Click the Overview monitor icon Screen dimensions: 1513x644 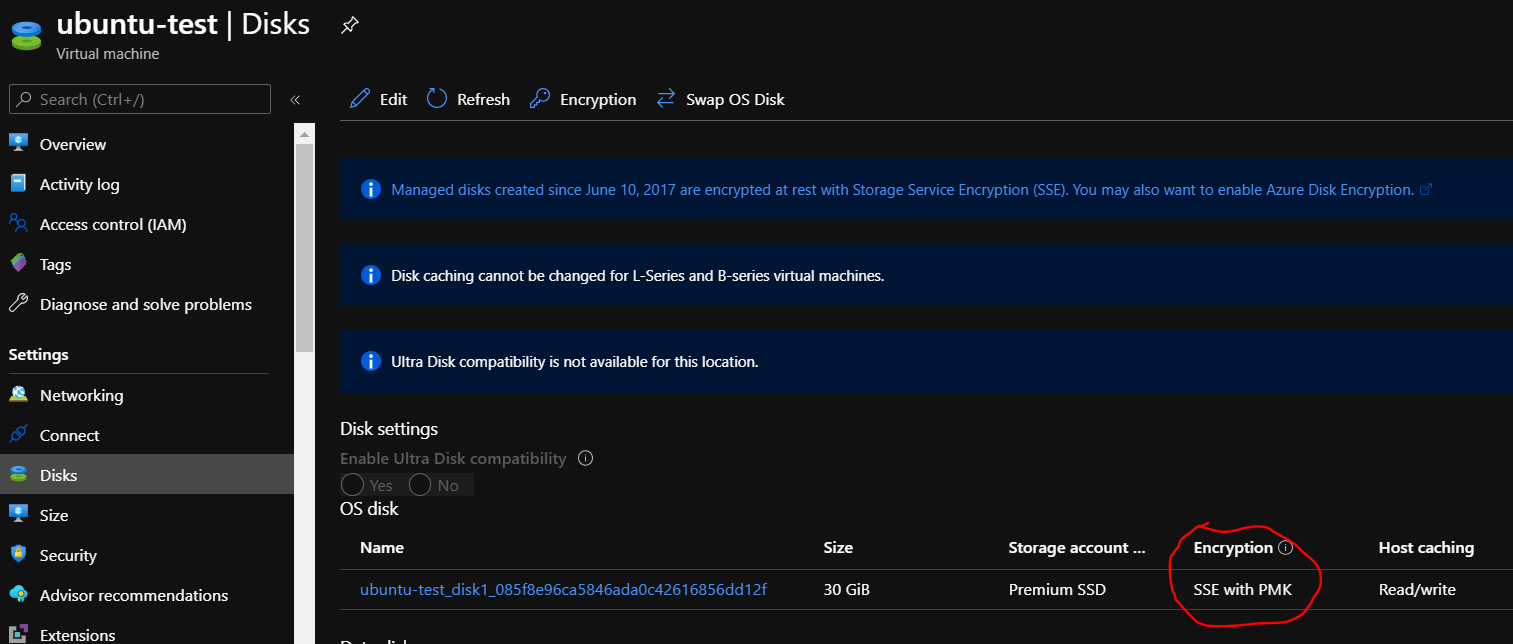pos(18,143)
